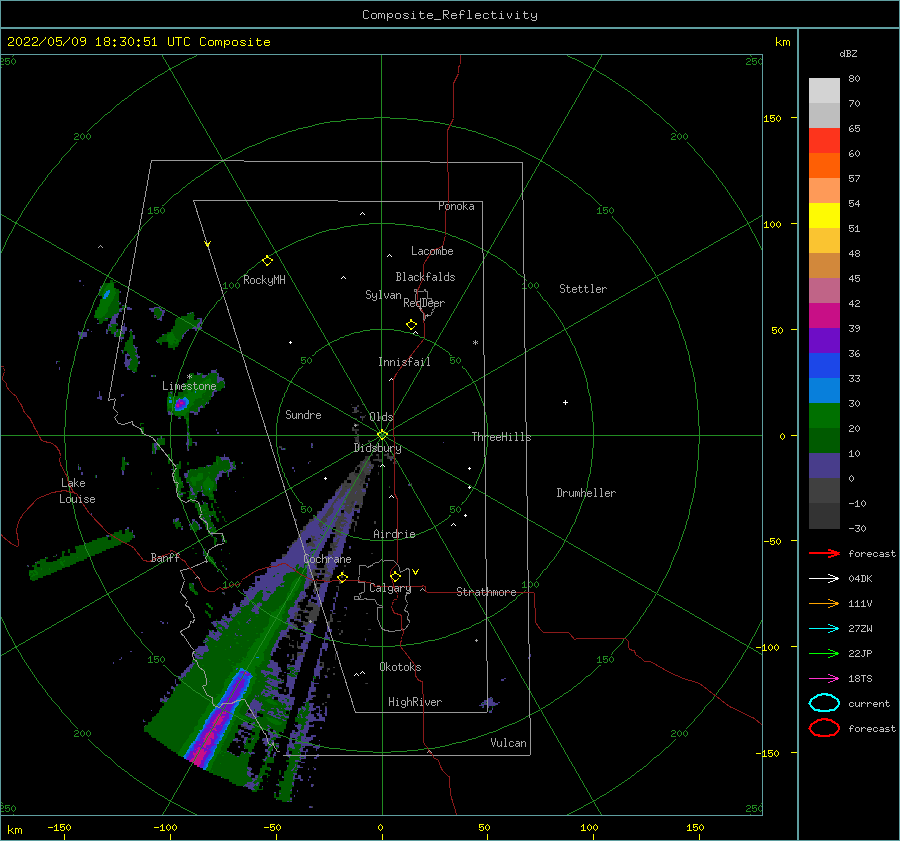Click the RedDeer city label
This screenshot has width=900, height=841.
(x=424, y=303)
